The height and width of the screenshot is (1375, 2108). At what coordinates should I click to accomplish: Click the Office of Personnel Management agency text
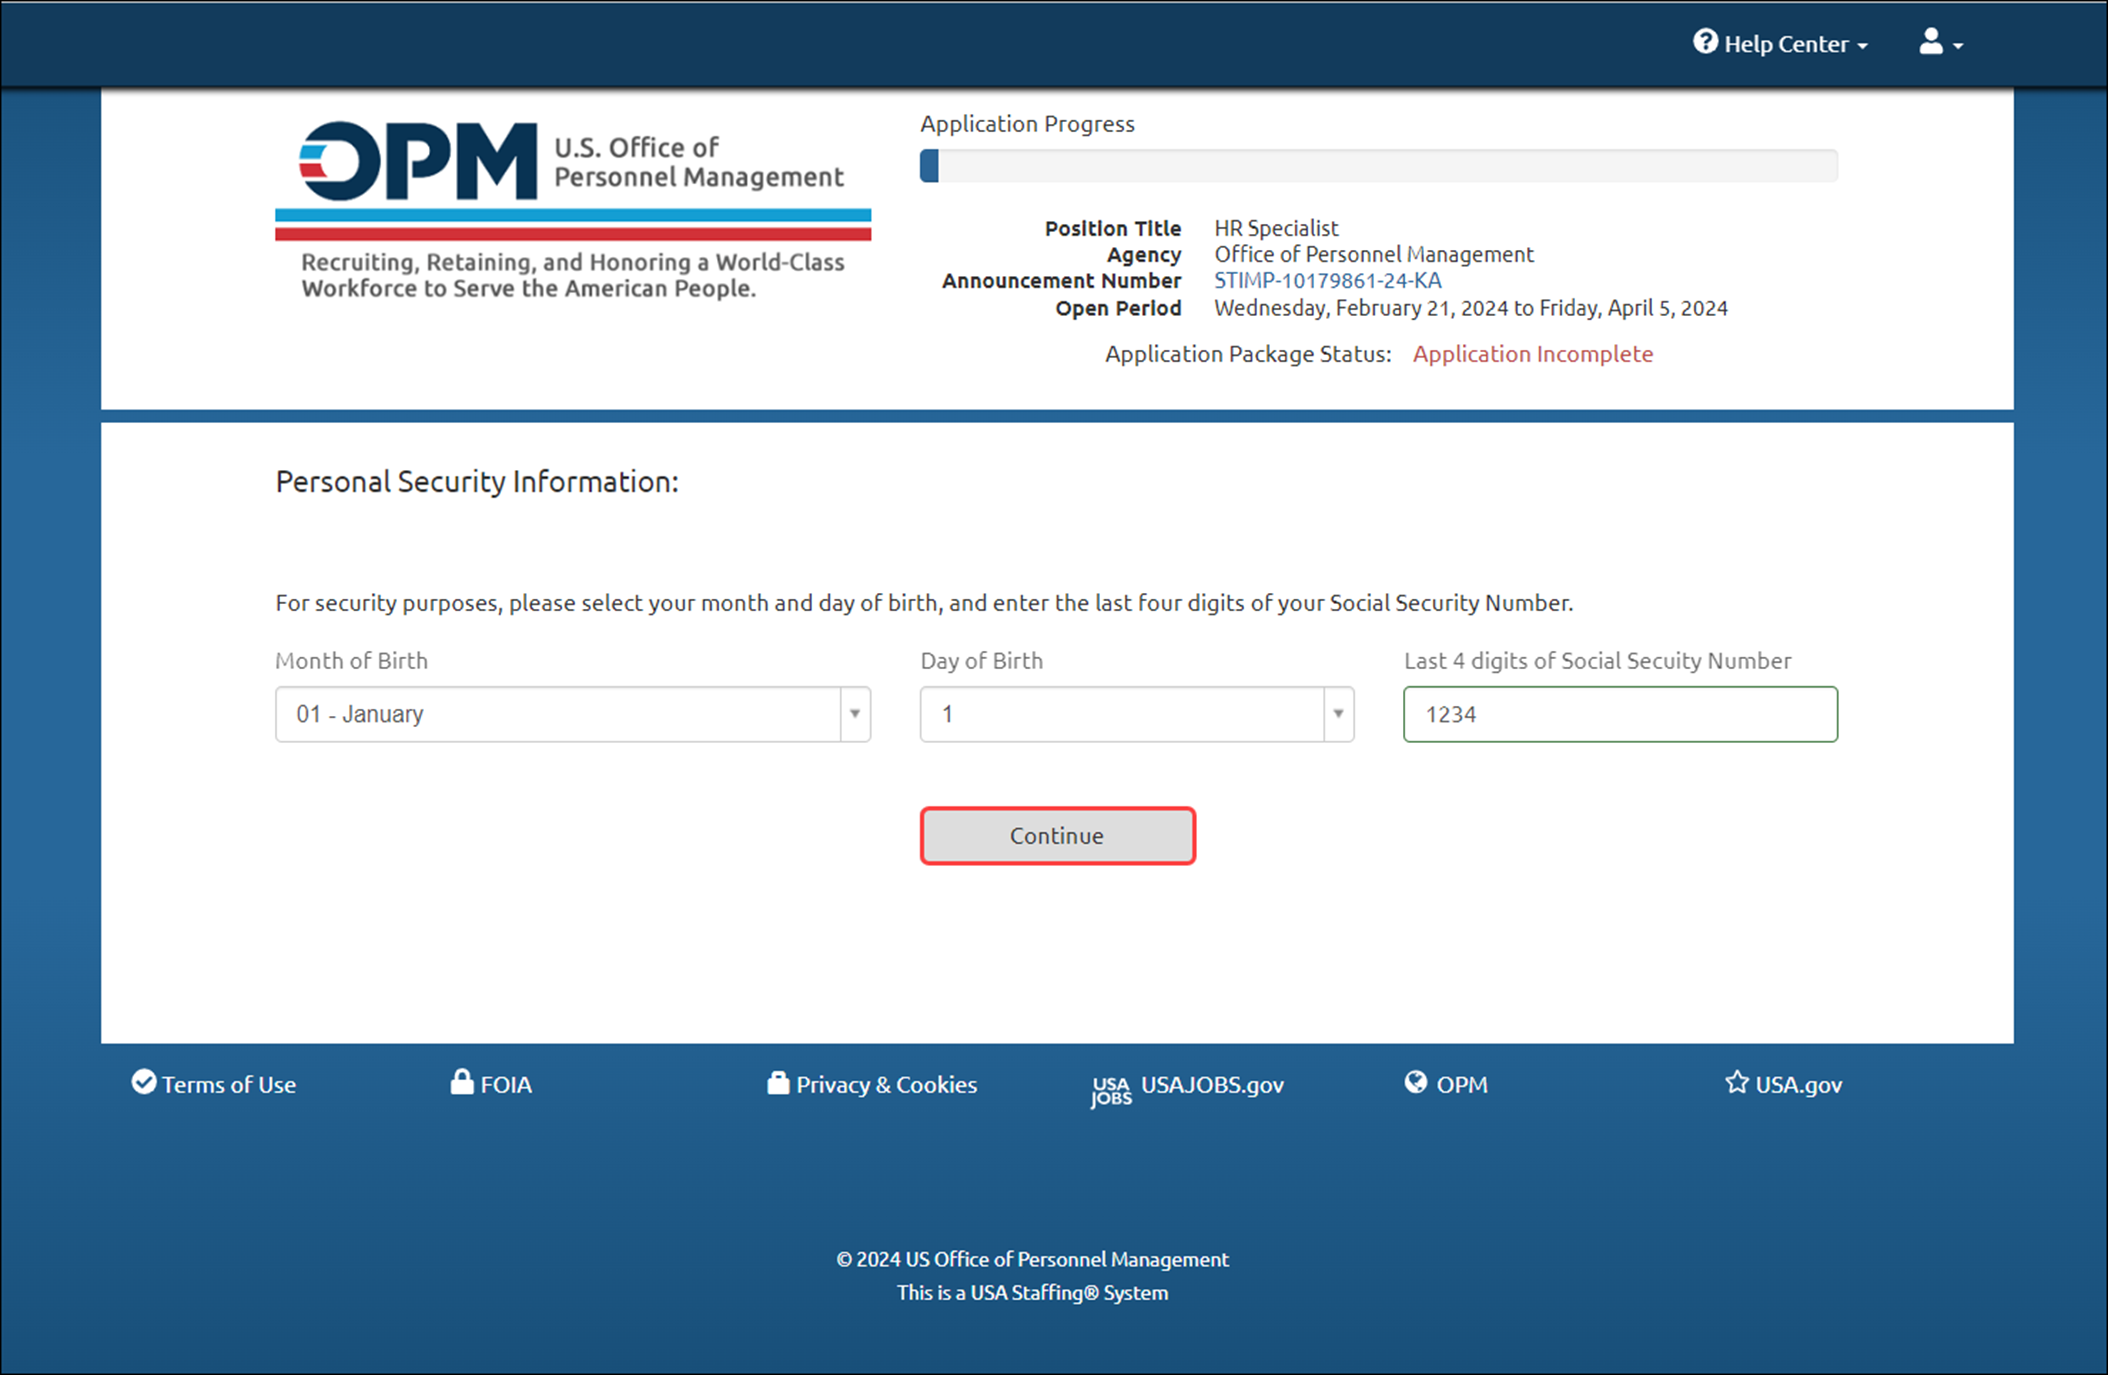pos(1374,255)
